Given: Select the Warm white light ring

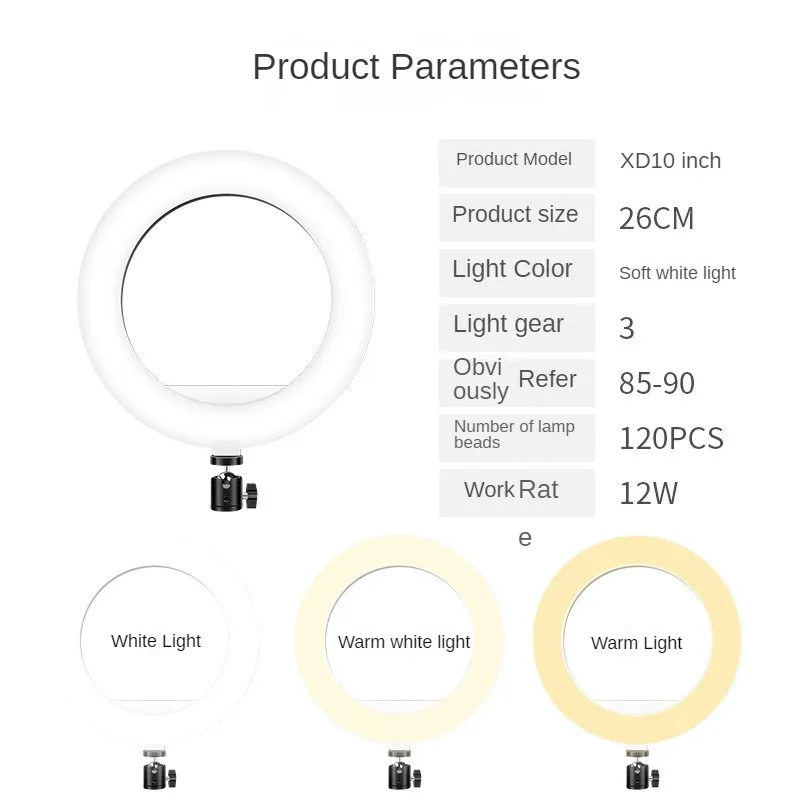Looking at the screenshot, I should point(400,640).
